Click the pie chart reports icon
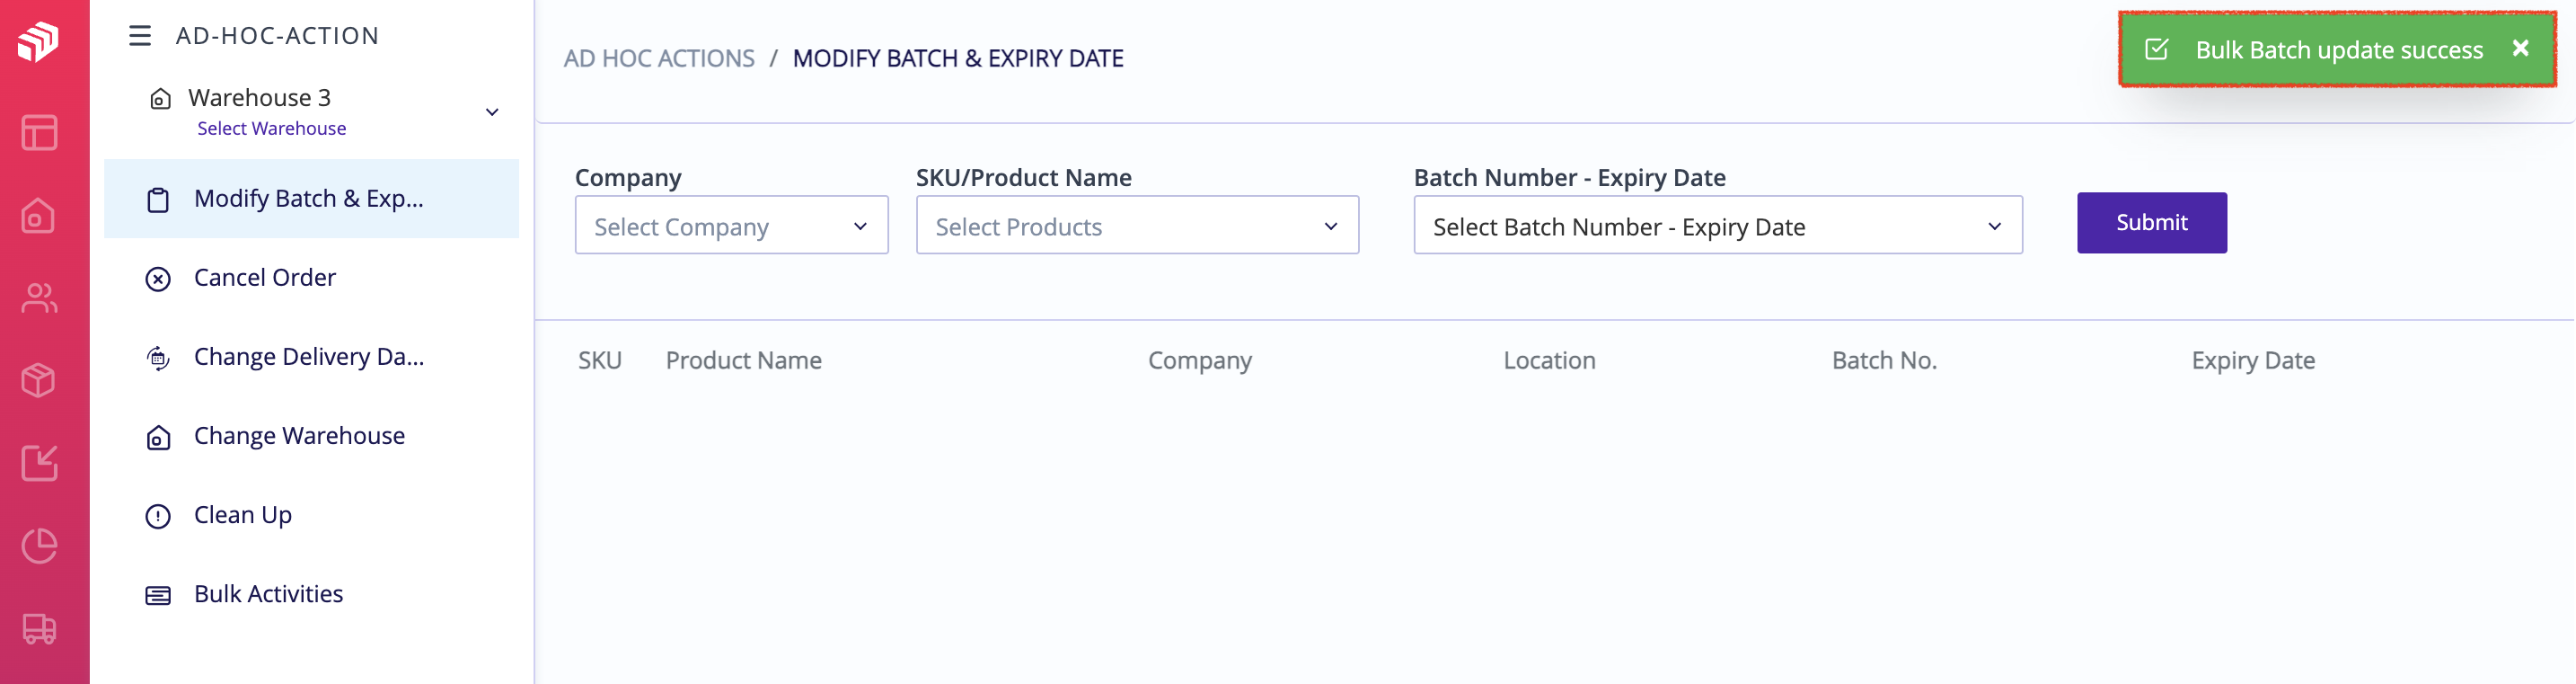Viewport: 2576px width, 684px height. pyautogui.click(x=39, y=546)
